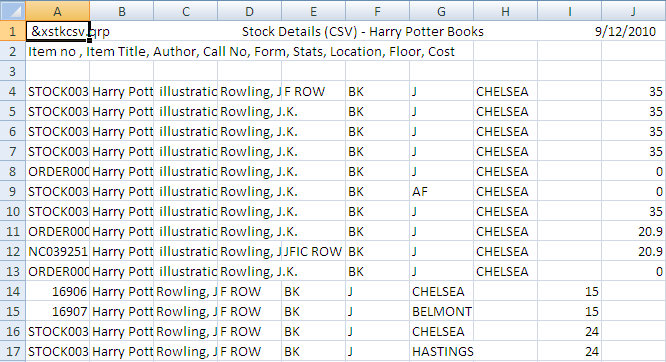The image size is (666, 362).
Task: Select row 11 header
Action: [x=13, y=231]
